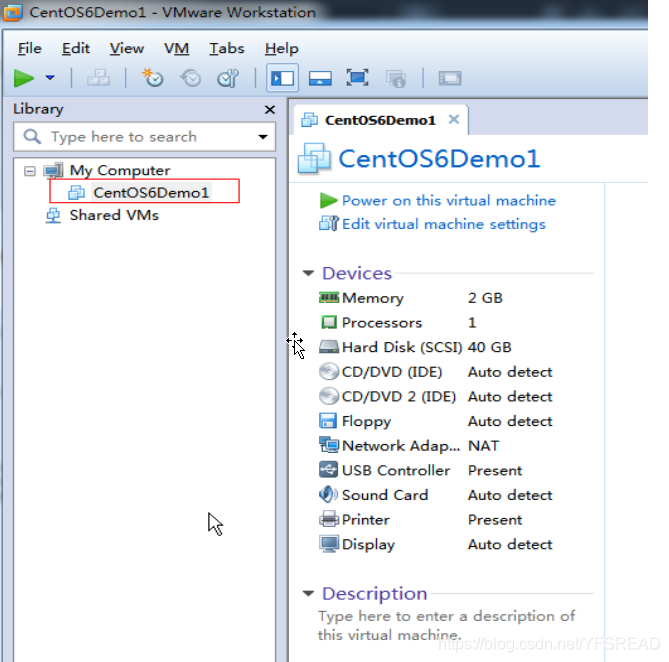Click the CD/DVD 2 (IDE) disc icon
Image resolution: width=669 pixels, height=662 pixels.
329,396
